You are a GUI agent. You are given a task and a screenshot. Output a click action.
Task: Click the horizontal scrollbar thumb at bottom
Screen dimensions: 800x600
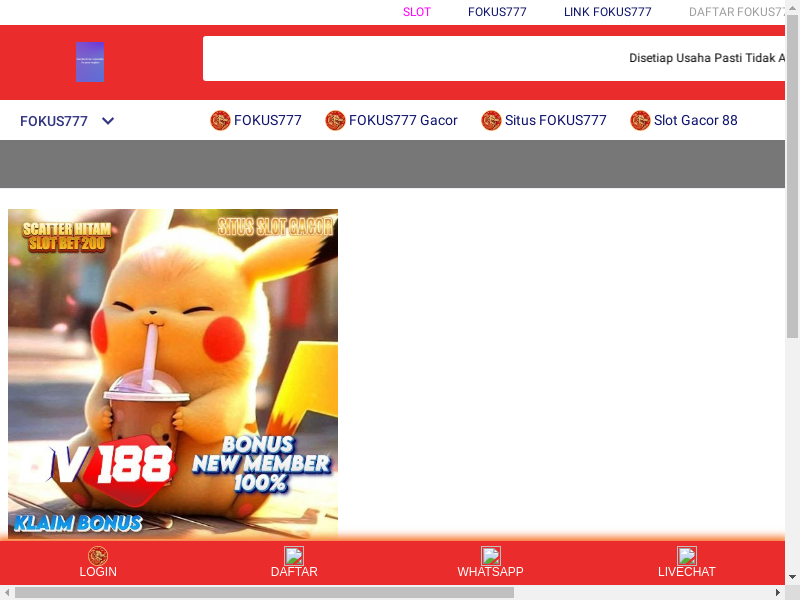tap(264, 592)
